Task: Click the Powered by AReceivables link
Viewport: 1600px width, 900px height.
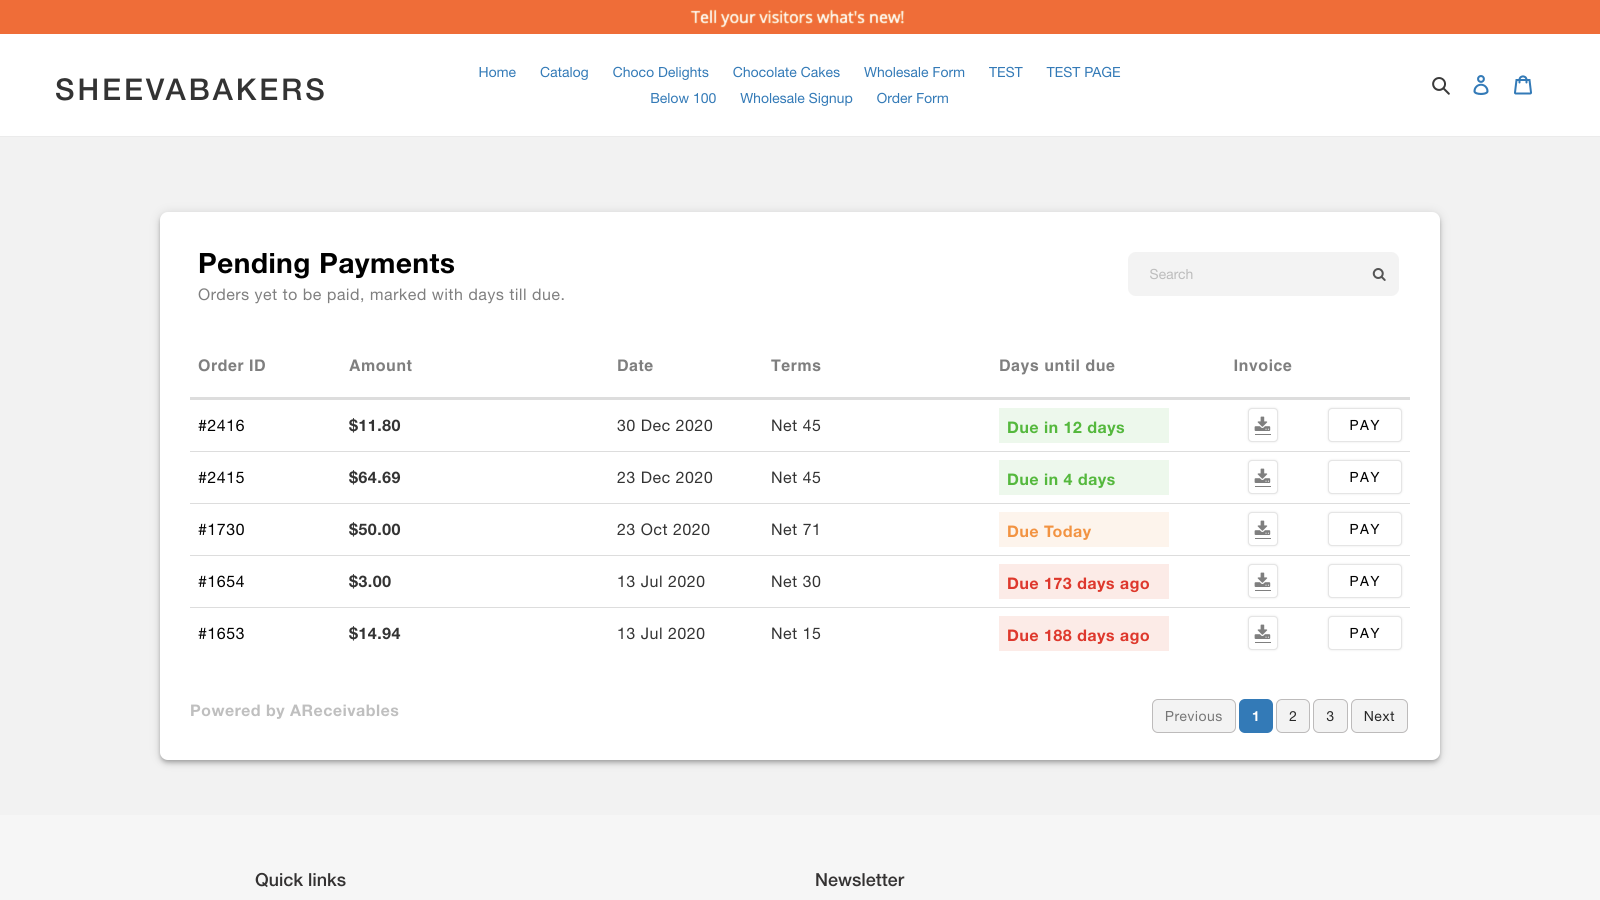Action: pyautogui.click(x=293, y=710)
